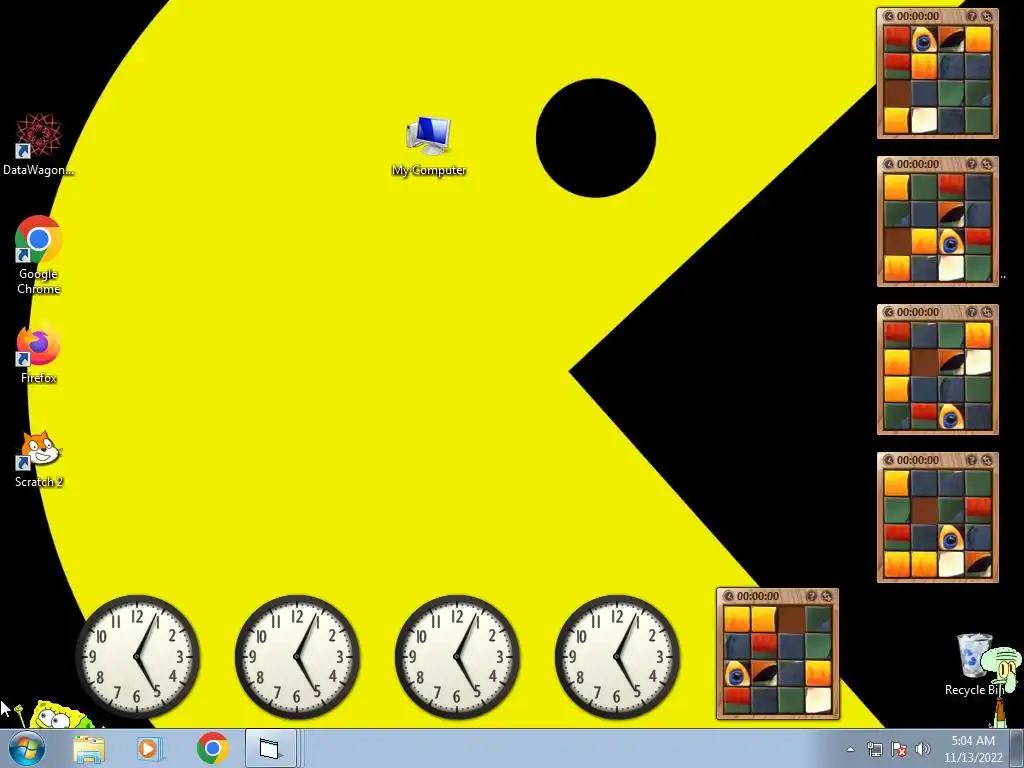Pause timer on second puzzle gadget from top

pyautogui.click(x=889, y=164)
